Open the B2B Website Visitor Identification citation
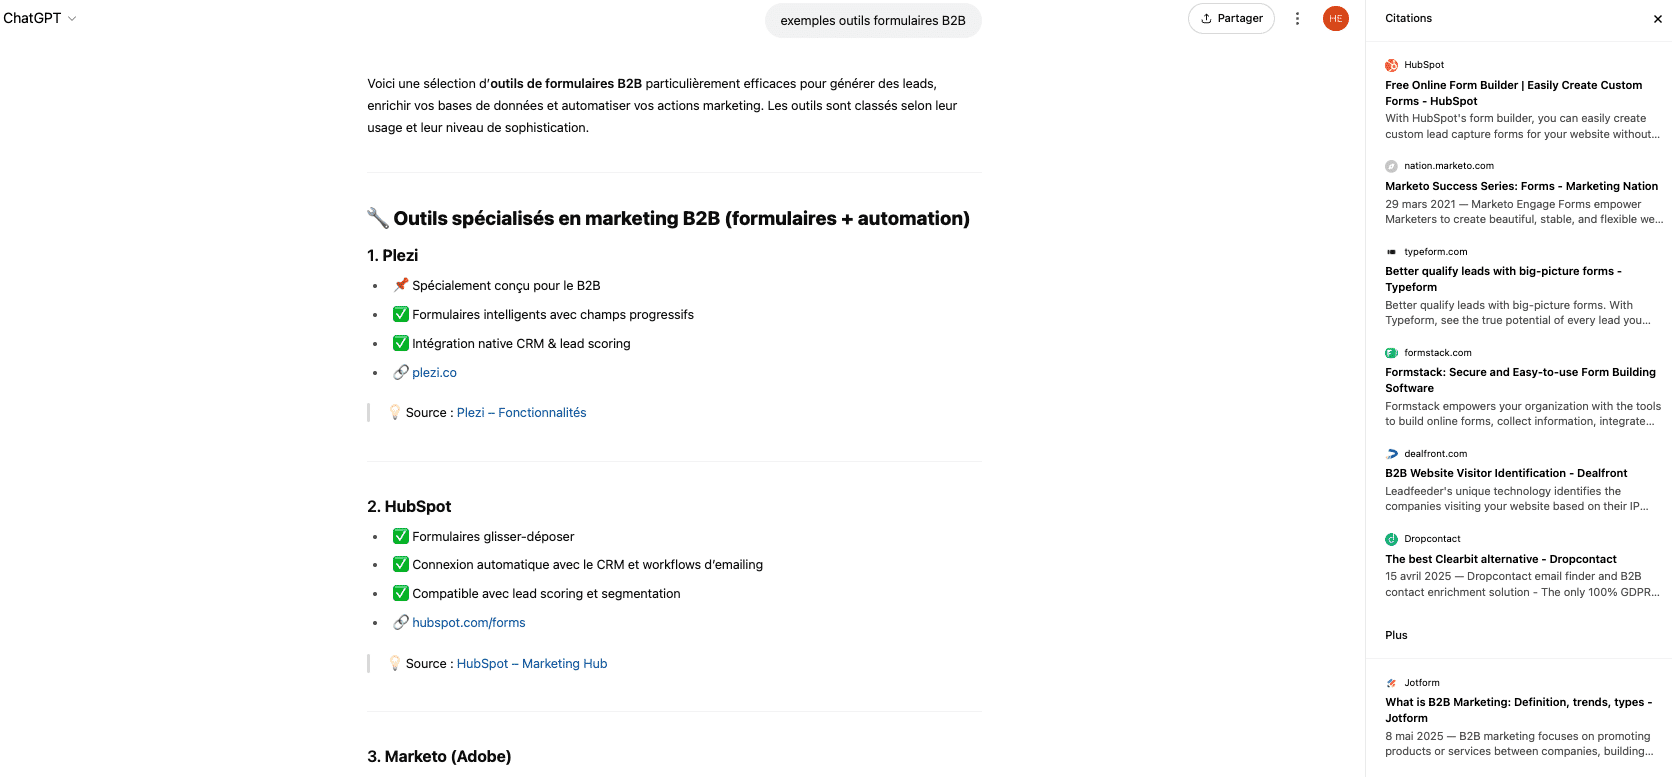The width and height of the screenshot is (1672, 777). pyautogui.click(x=1506, y=473)
